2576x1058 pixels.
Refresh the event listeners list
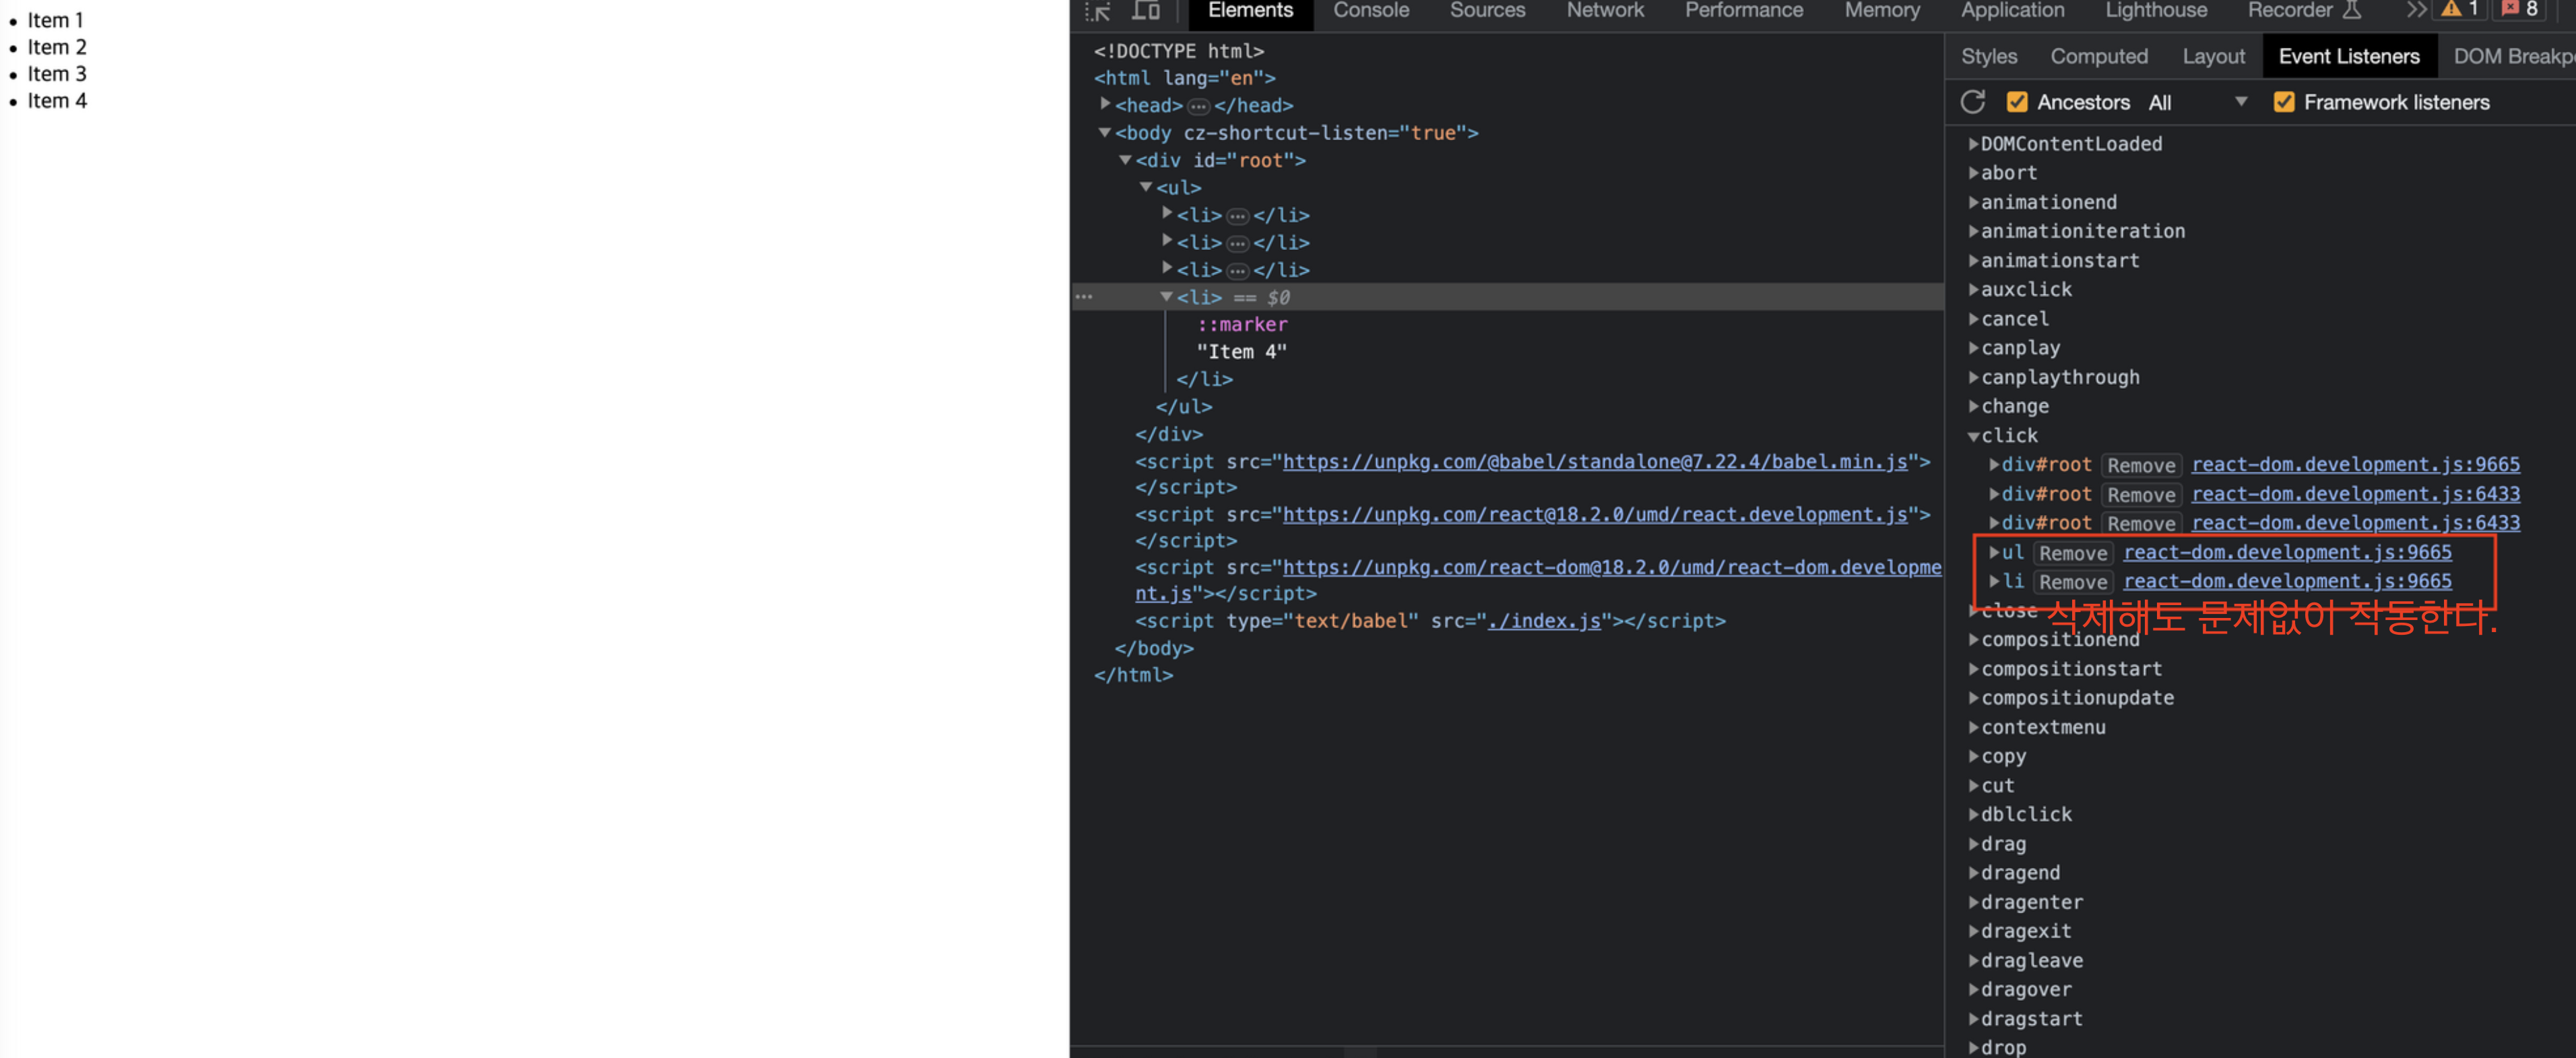tap(1972, 102)
